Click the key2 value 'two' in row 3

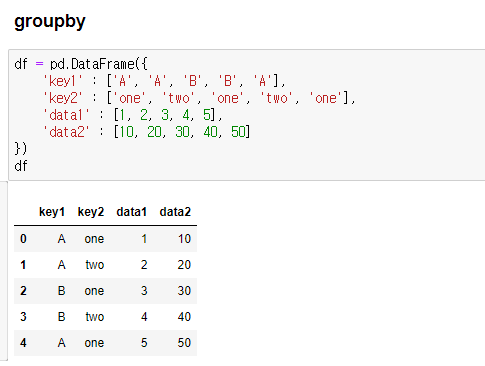point(95,317)
